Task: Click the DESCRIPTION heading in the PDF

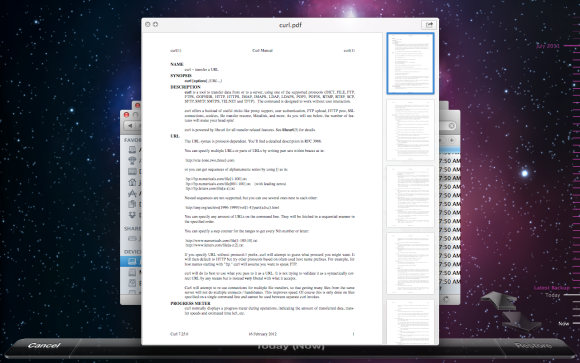Action: (185, 87)
